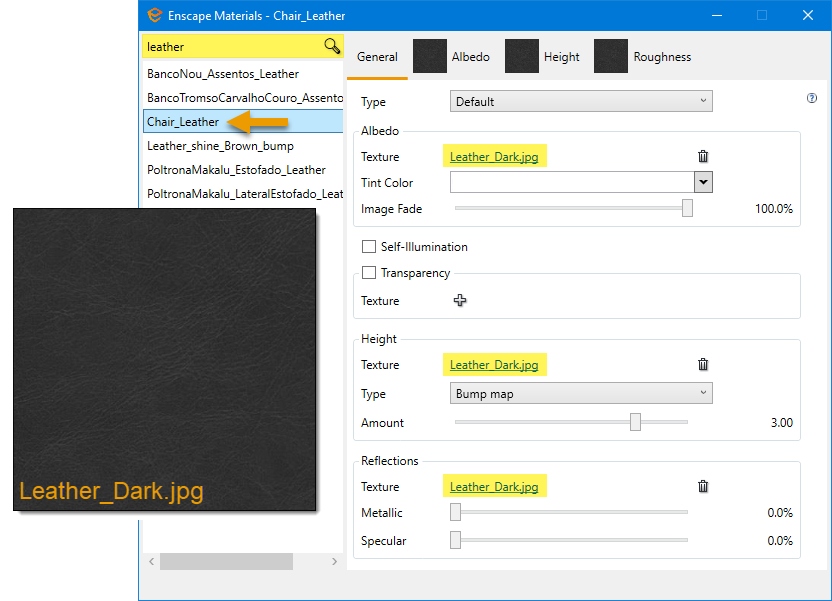Open Reflections Leather_Dark.jpg texture link

click(x=494, y=487)
